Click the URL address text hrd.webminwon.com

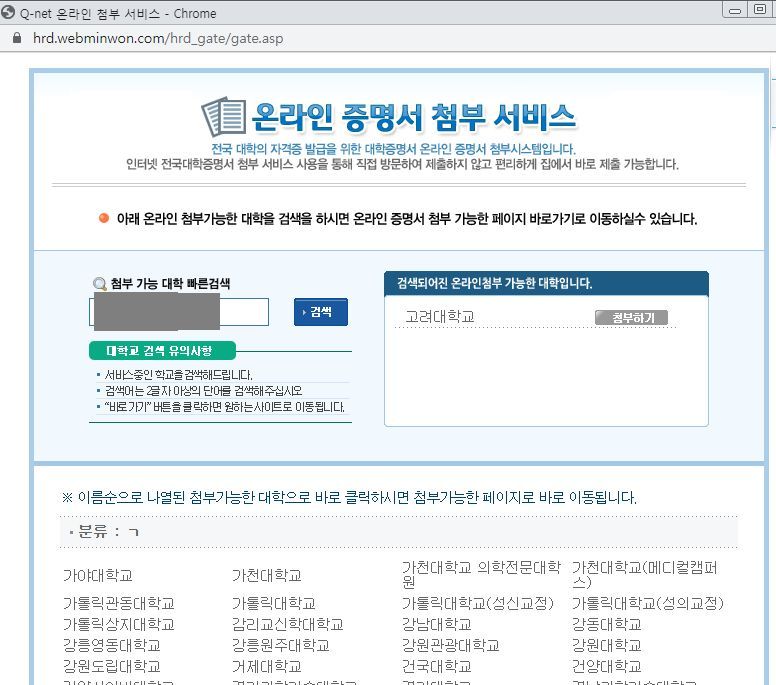tap(158, 38)
